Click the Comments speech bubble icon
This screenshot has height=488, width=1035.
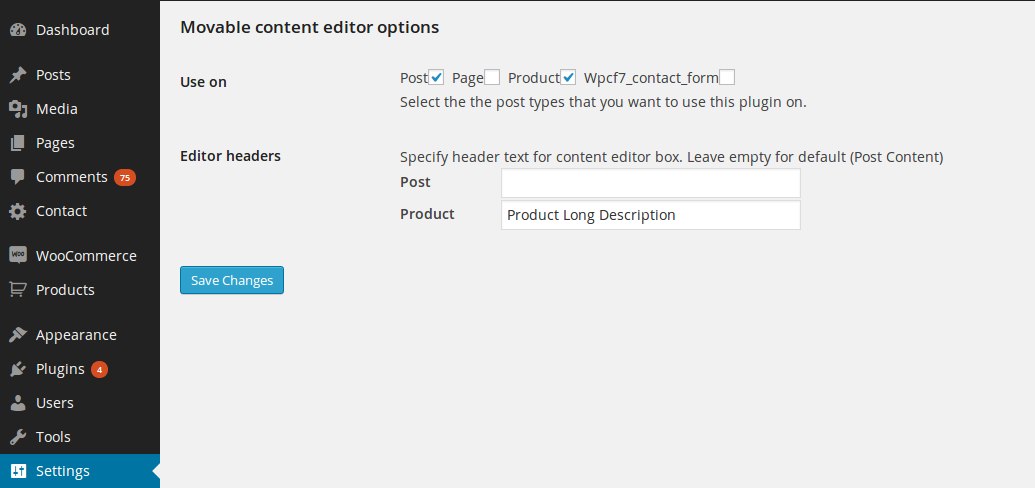coord(18,177)
